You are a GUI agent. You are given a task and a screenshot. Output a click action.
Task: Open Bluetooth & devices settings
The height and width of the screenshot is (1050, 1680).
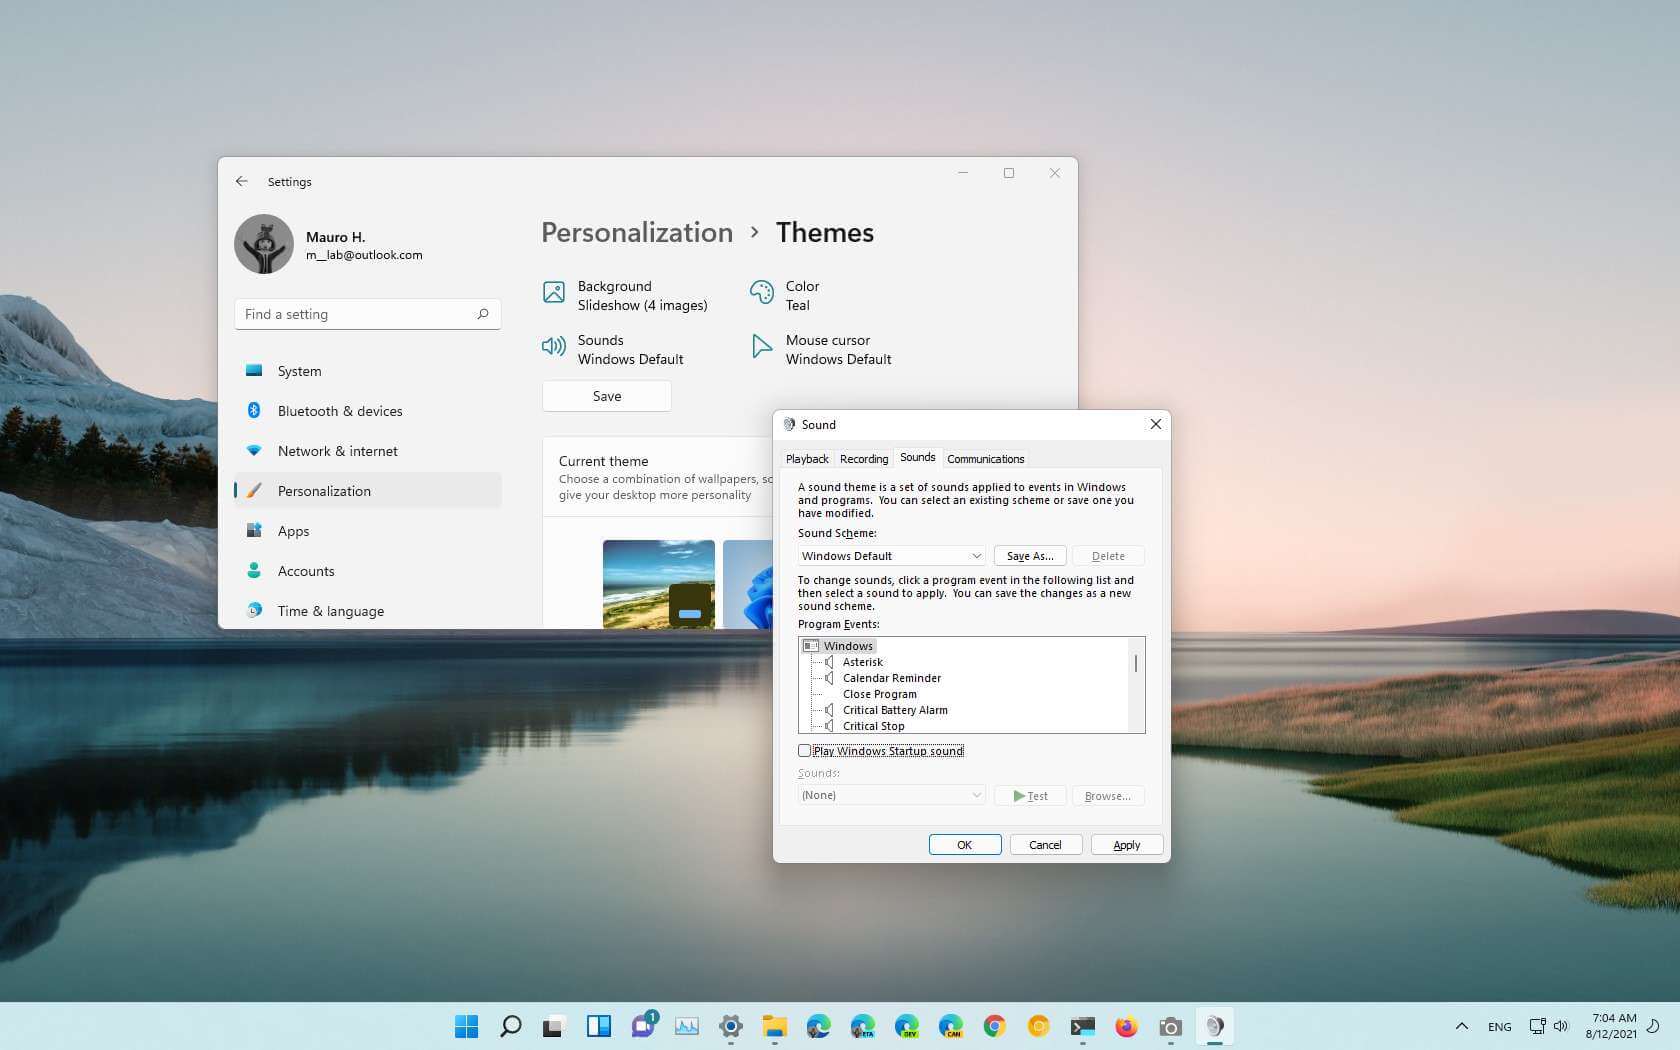tap(368, 411)
